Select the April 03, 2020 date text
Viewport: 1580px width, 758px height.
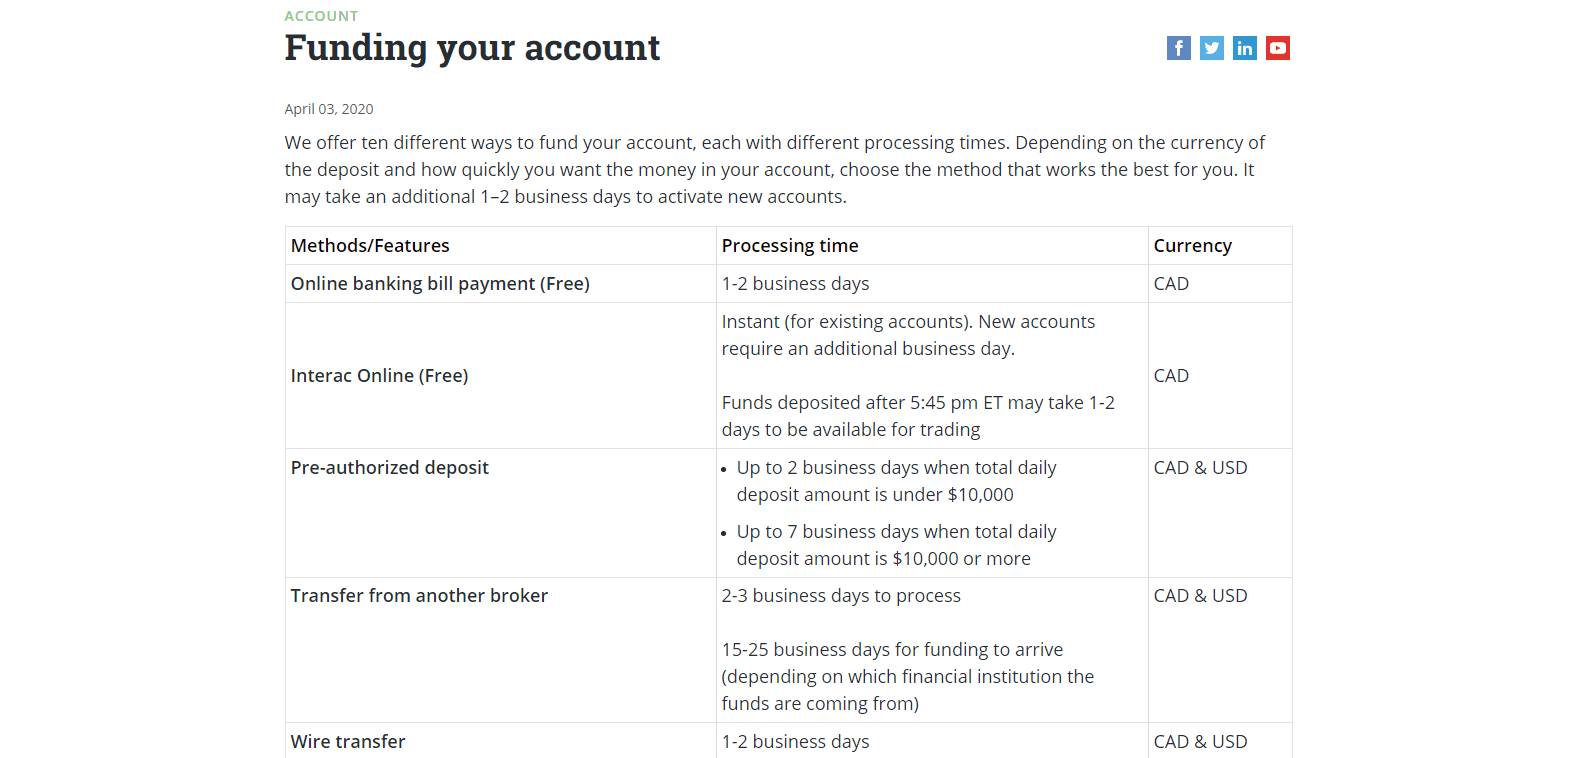coord(329,109)
